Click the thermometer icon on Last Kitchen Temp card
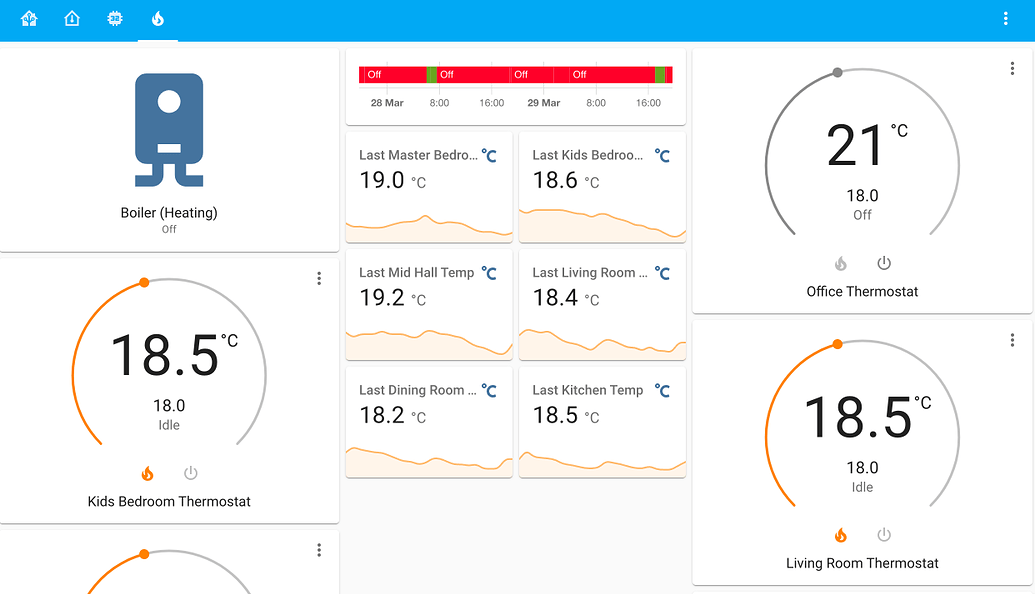 pos(662,390)
